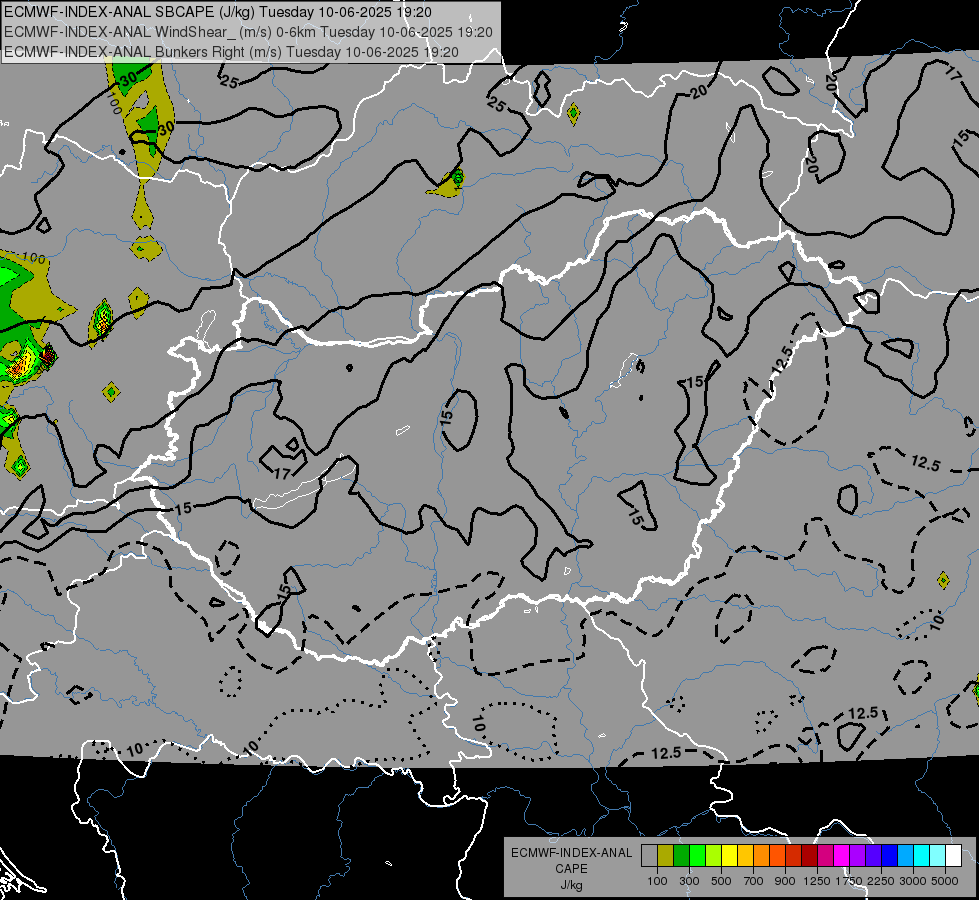This screenshot has height=900, width=979.
Task: Click the SBCAPE (J/kg) header line
Action: pyautogui.click(x=217, y=12)
